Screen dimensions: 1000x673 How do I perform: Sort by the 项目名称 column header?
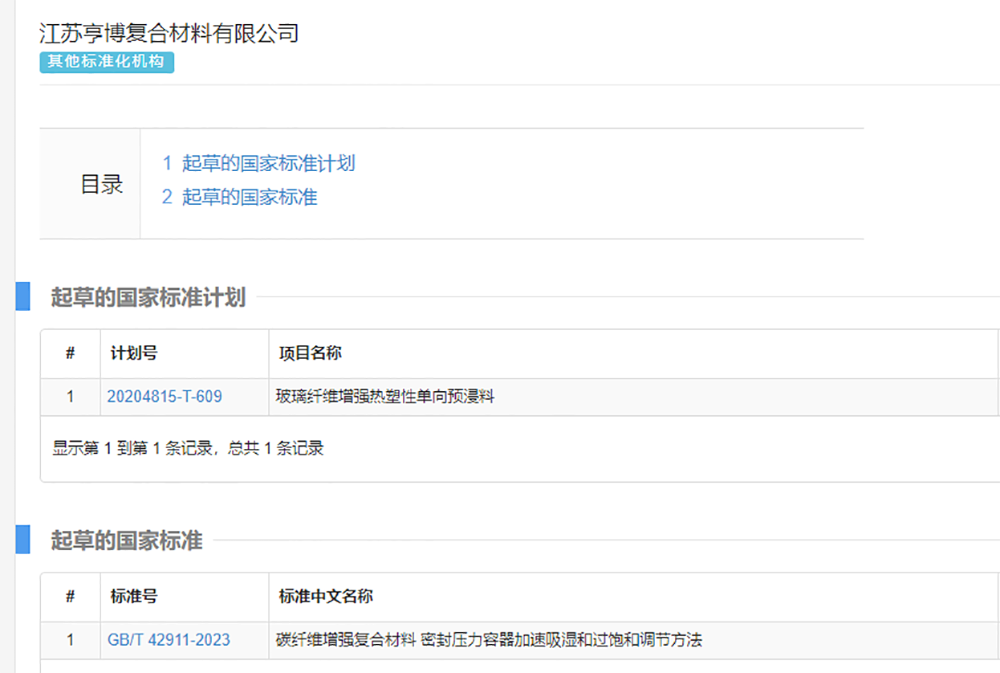tap(309, 353)
